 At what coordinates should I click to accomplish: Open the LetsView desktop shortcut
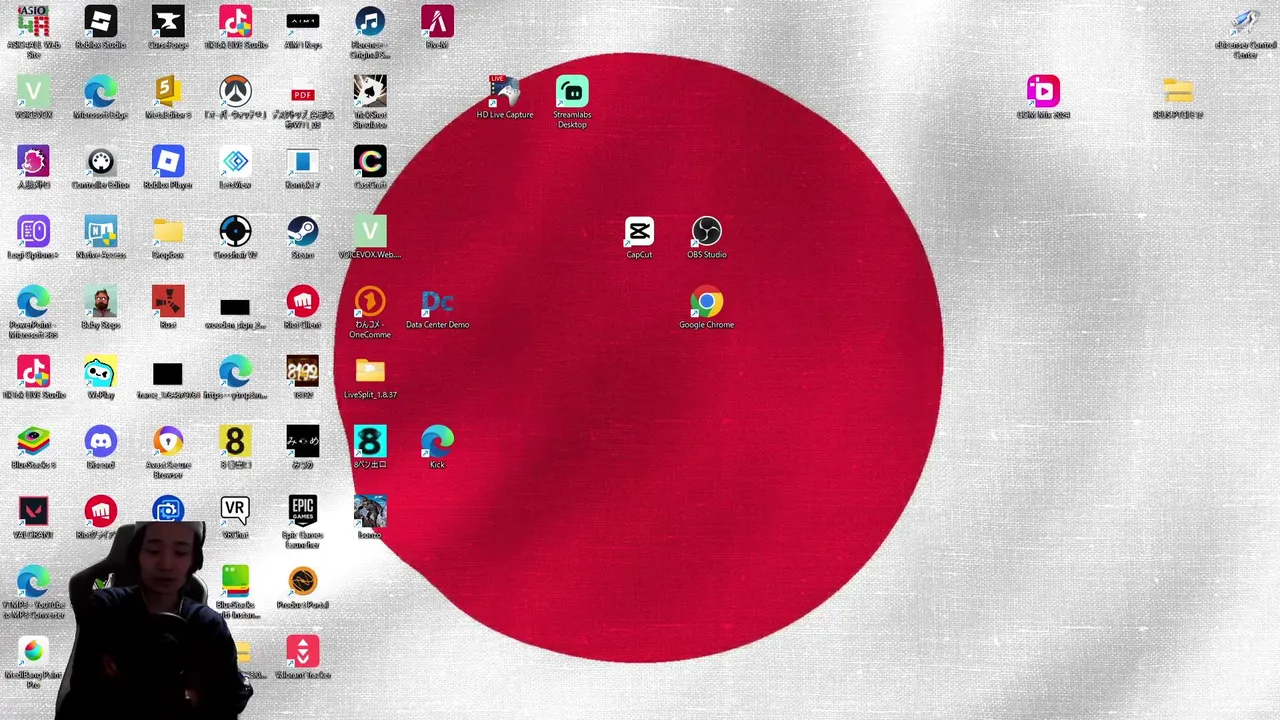[235, 162]
